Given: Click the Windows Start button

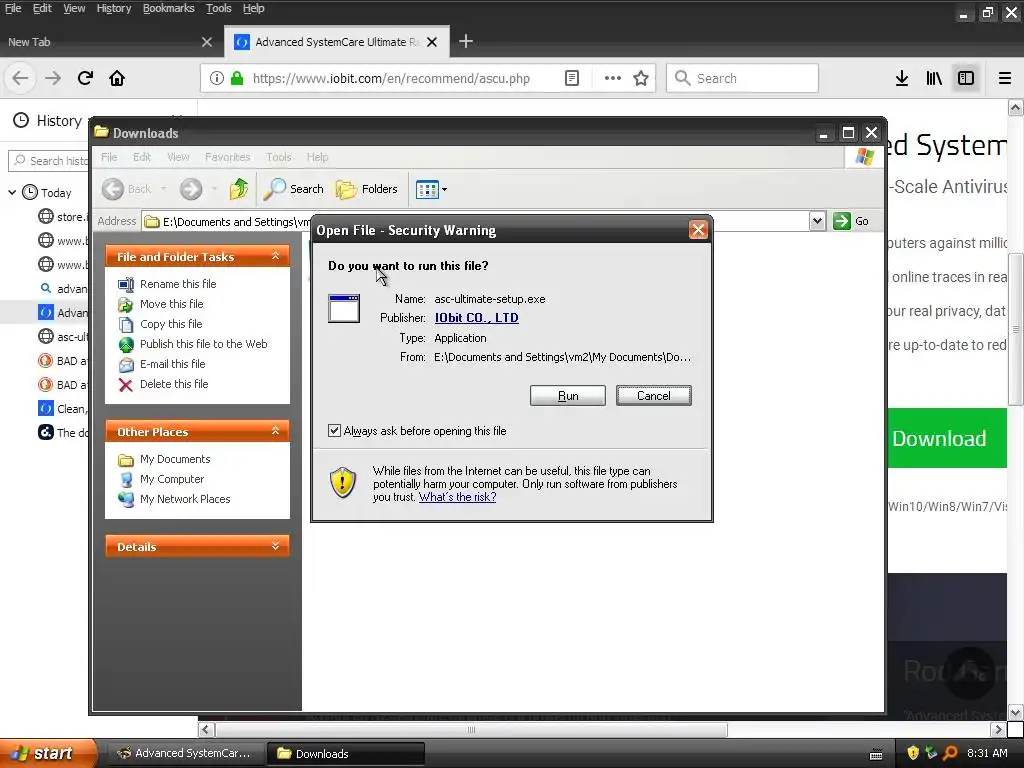Looking at the screenshot, I should (48, 753).
